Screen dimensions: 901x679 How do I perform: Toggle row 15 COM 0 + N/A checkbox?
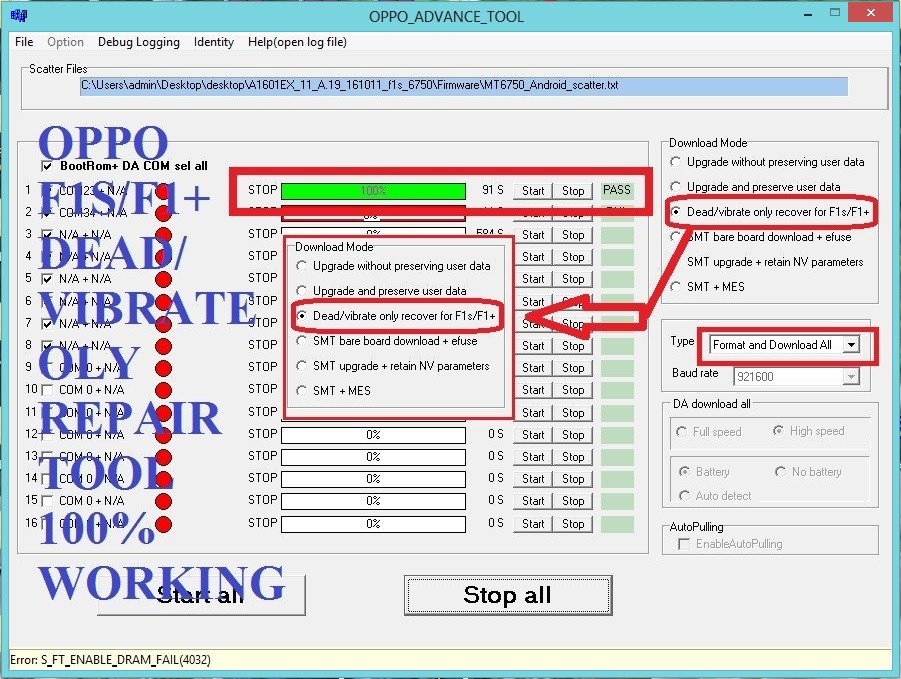[x=47, y=501]
